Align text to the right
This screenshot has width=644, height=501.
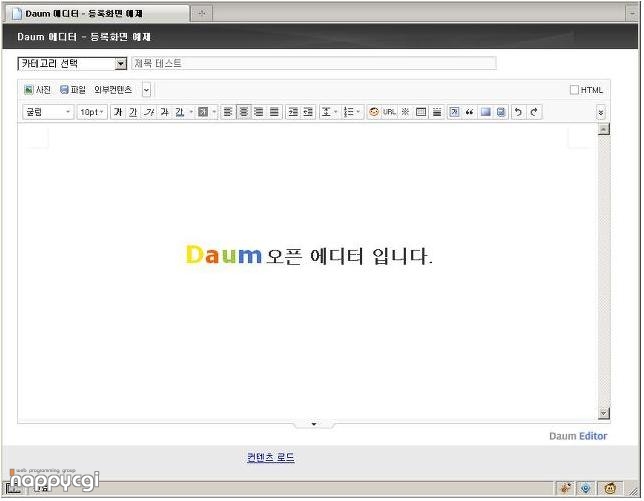click(x=259, y=112)
